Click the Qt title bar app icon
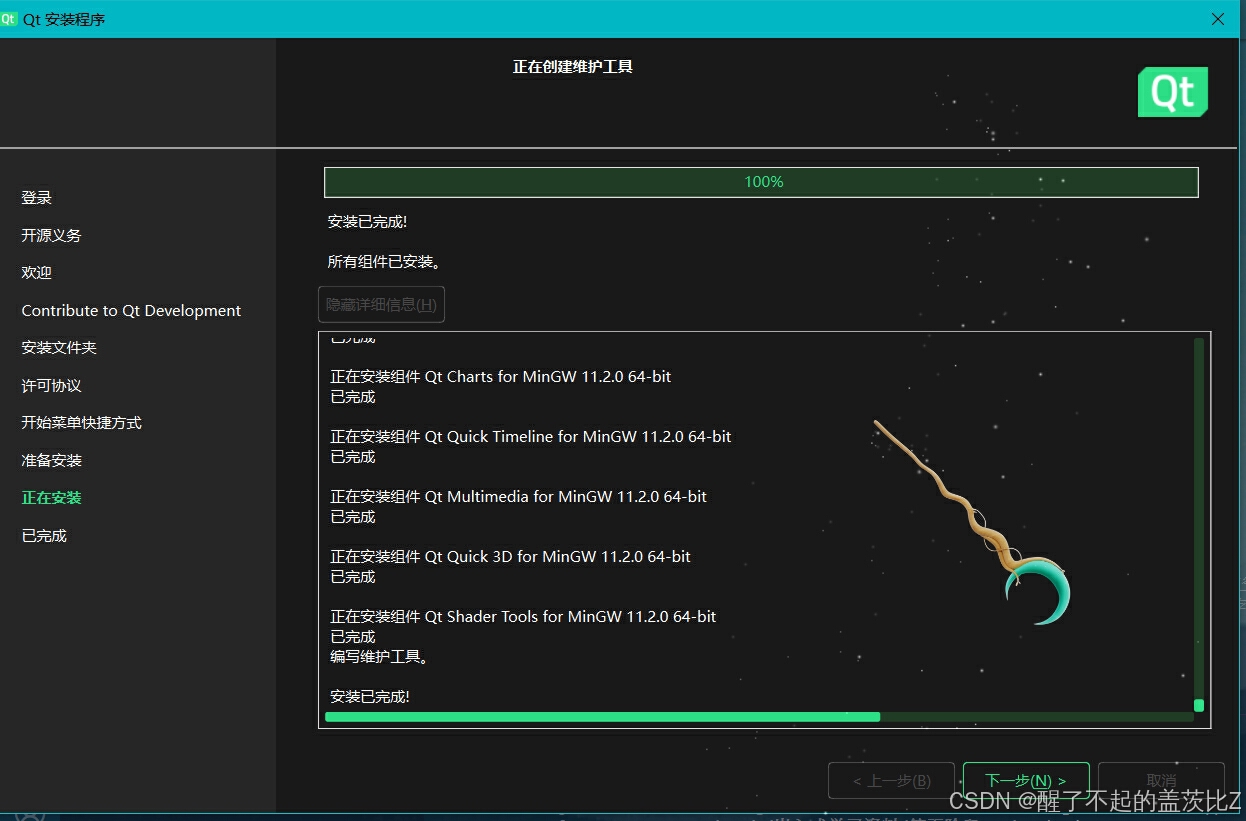 pos(9,19)
